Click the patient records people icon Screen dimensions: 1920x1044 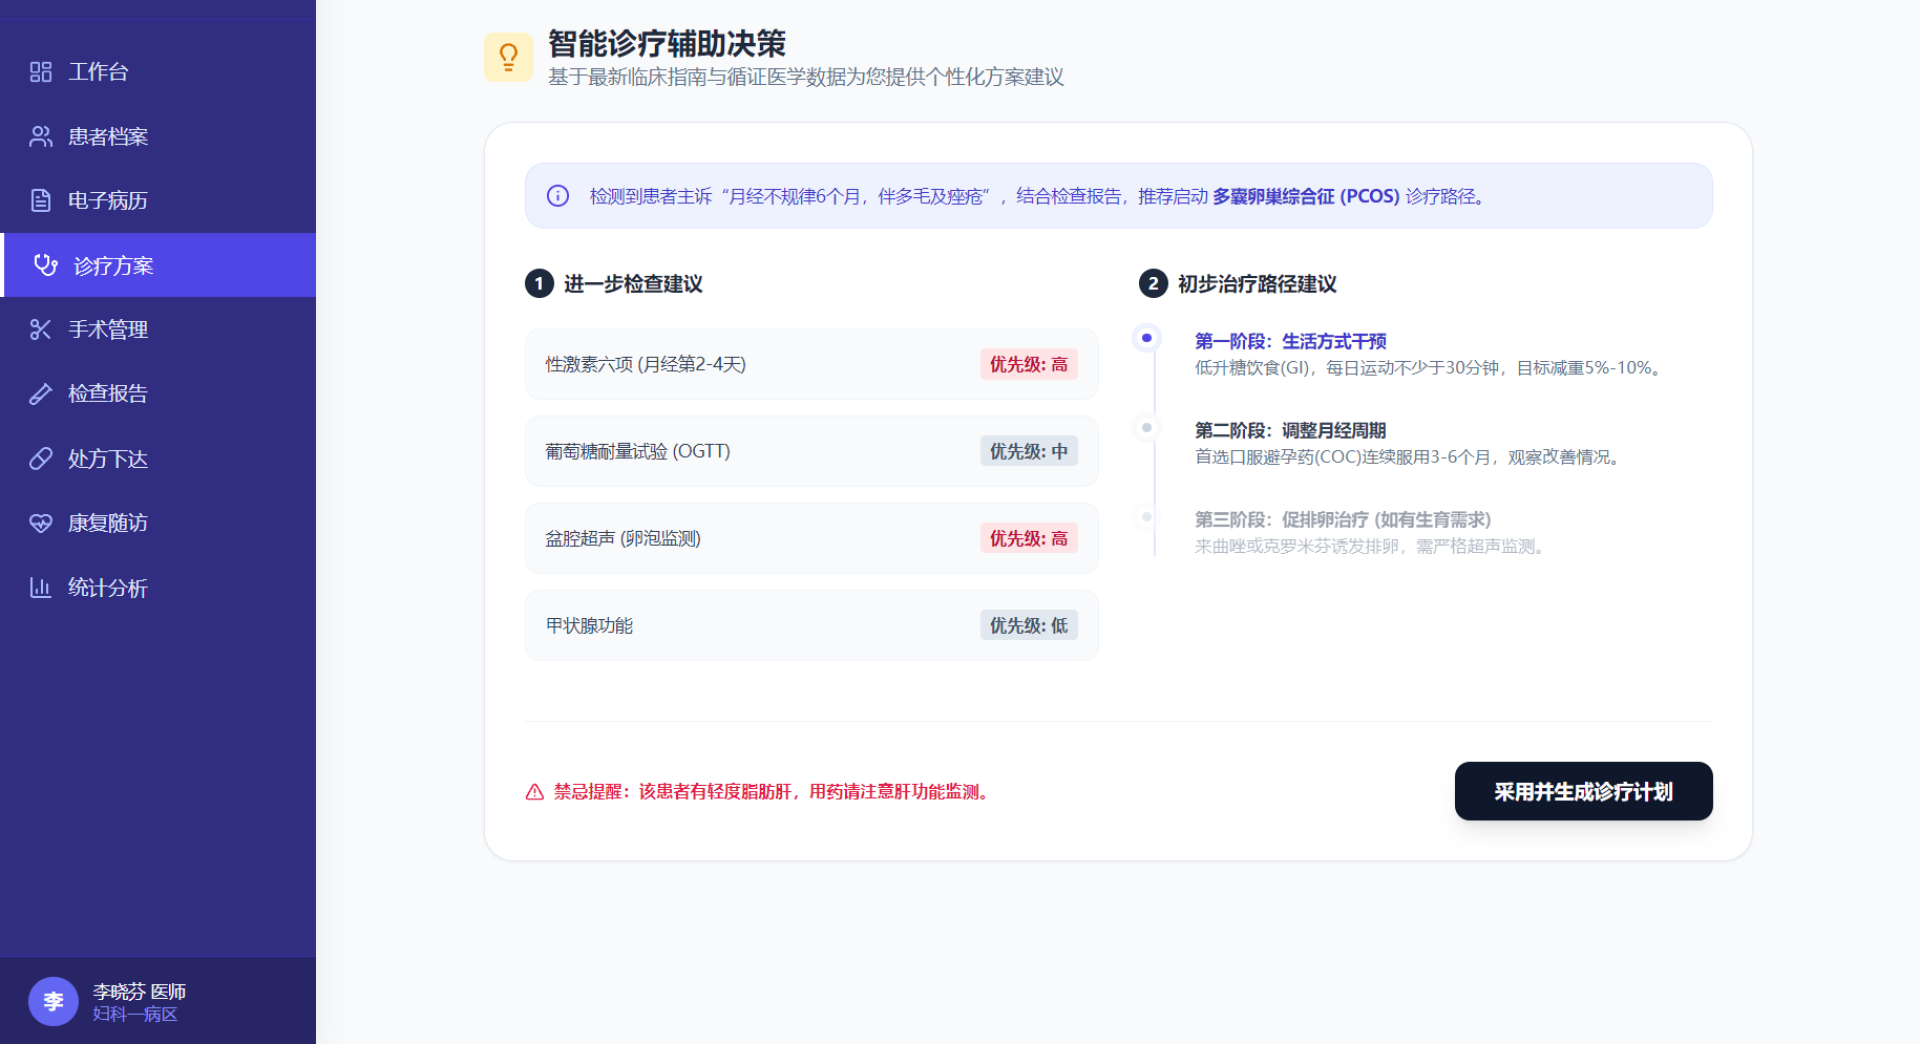click(x=40, y=137)
